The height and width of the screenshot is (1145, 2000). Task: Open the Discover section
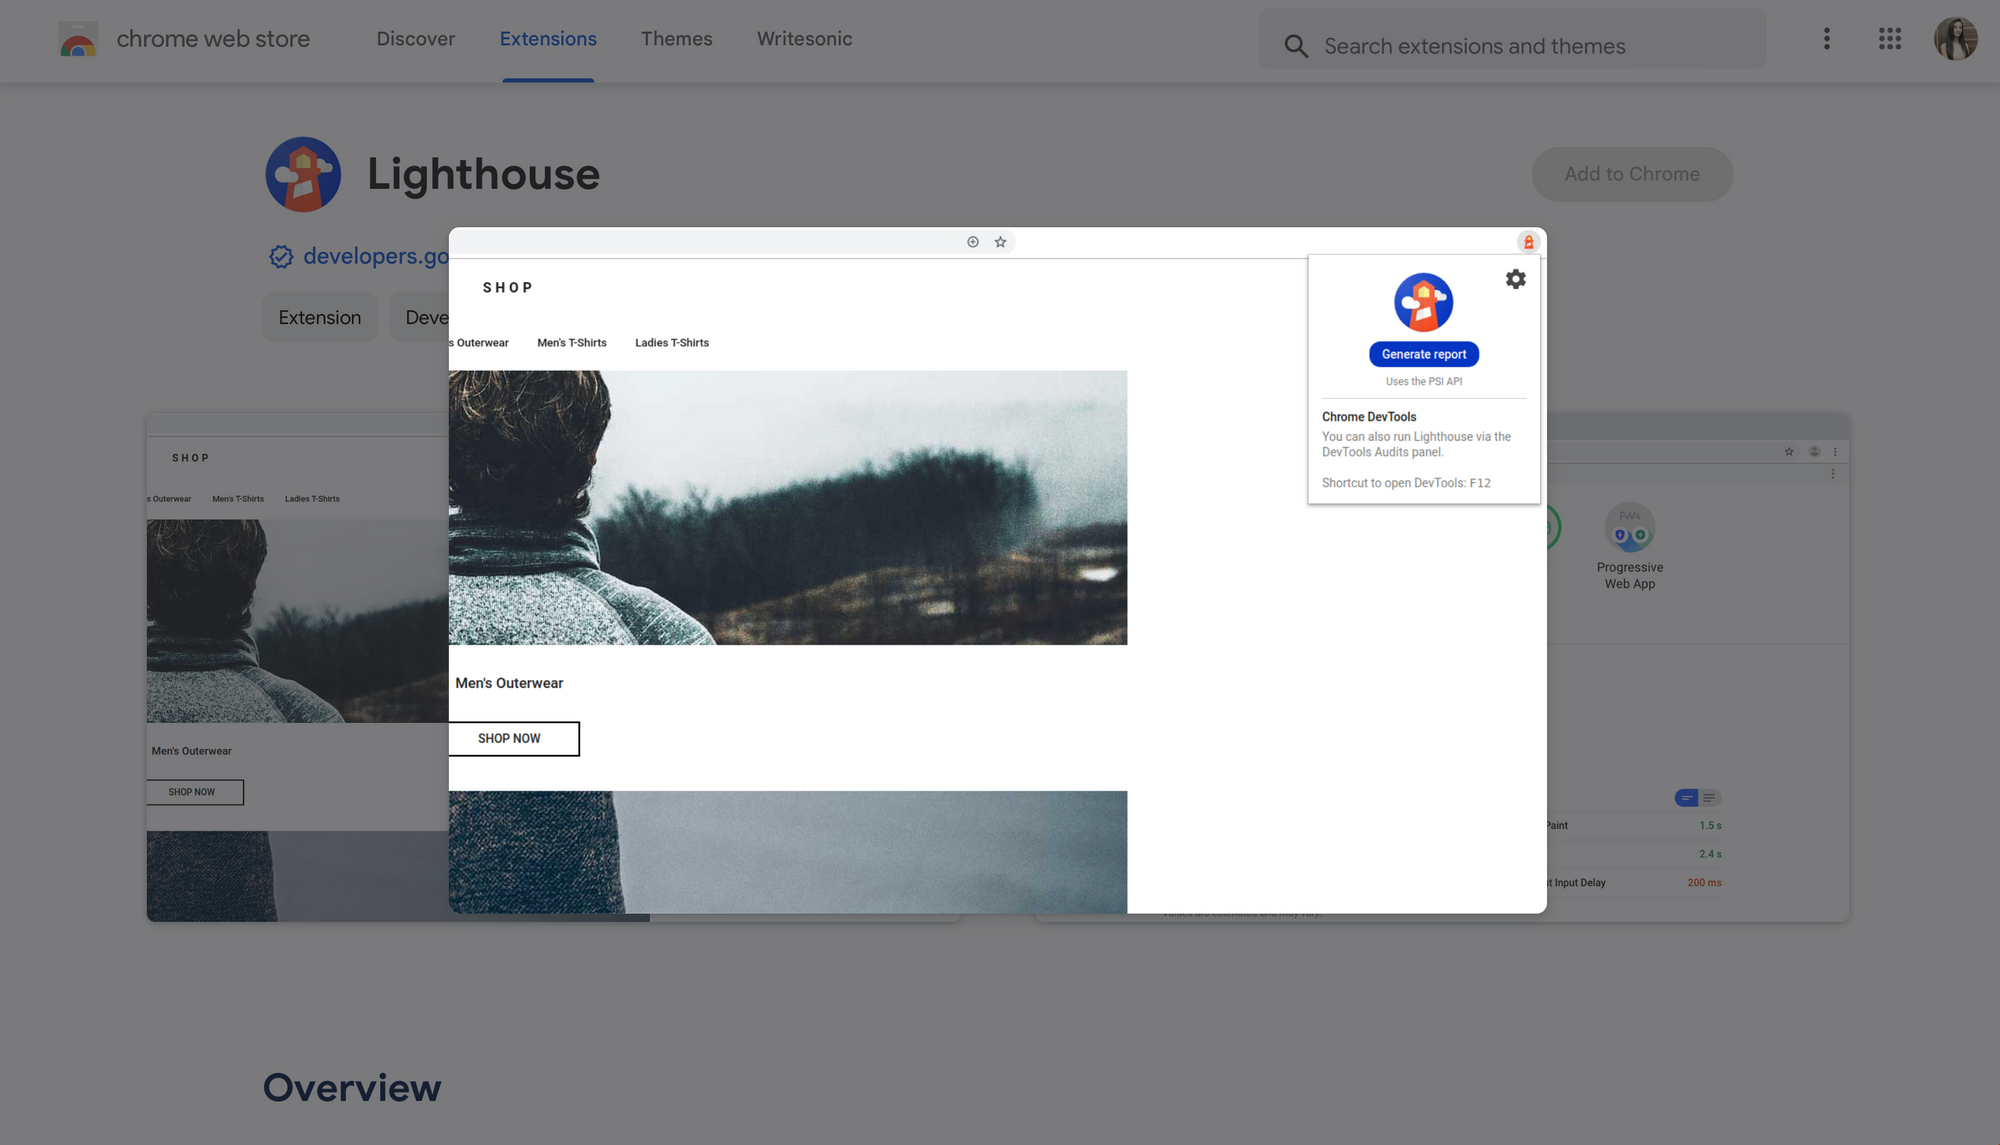[416, 39]
